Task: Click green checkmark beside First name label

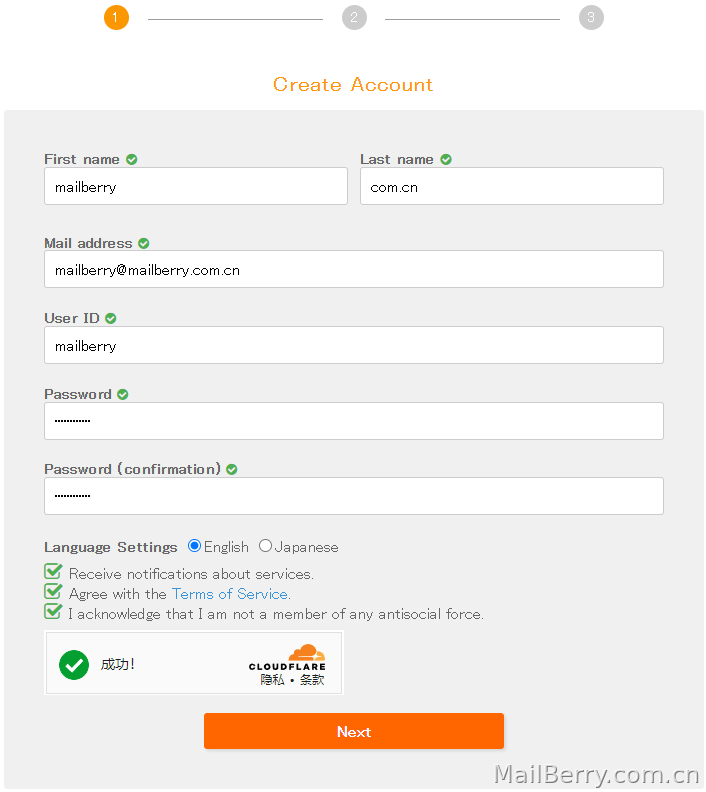Action: (132, 160)
